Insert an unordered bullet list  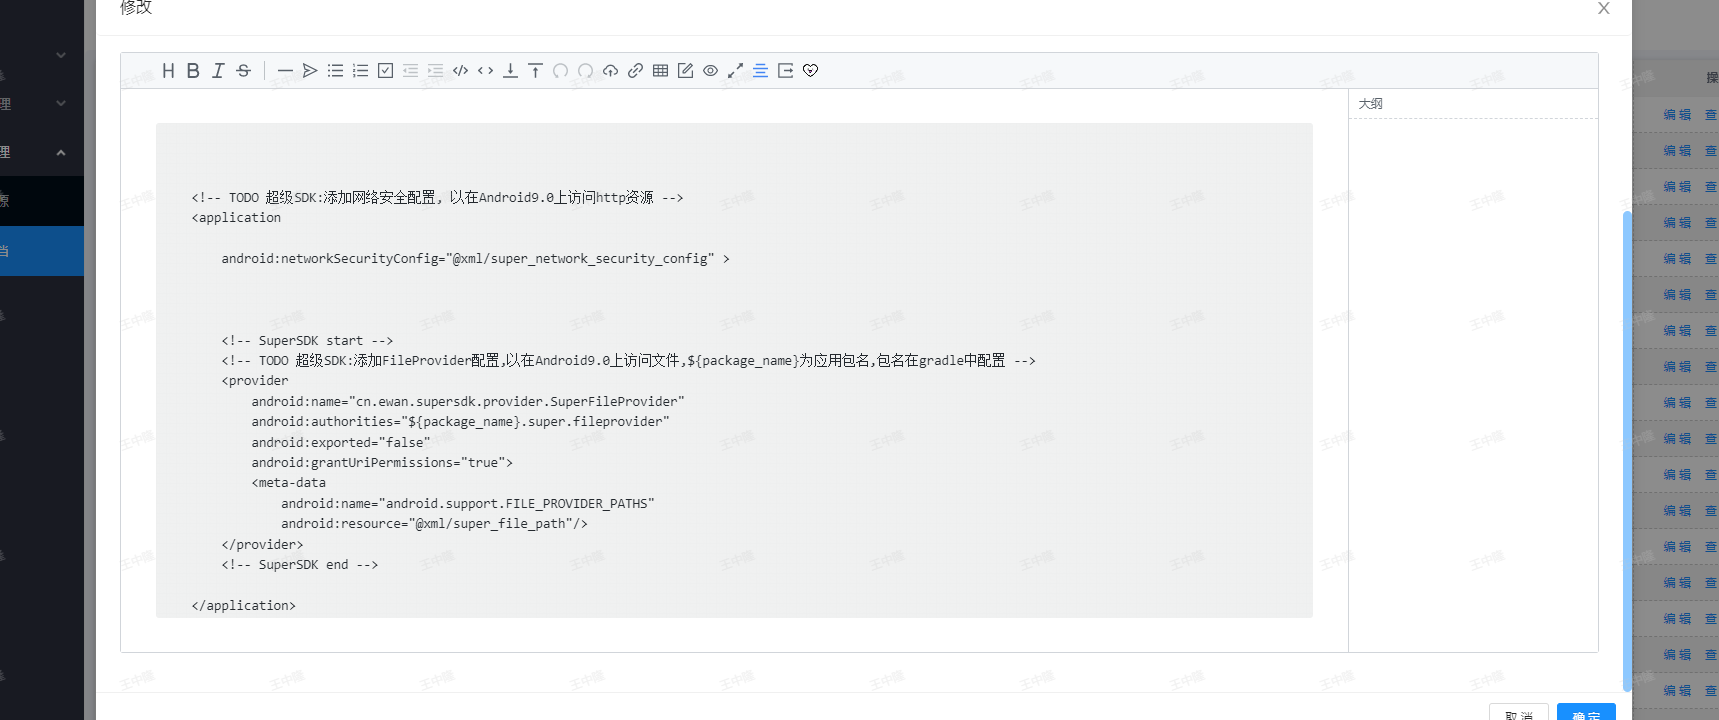pos(335,71)
